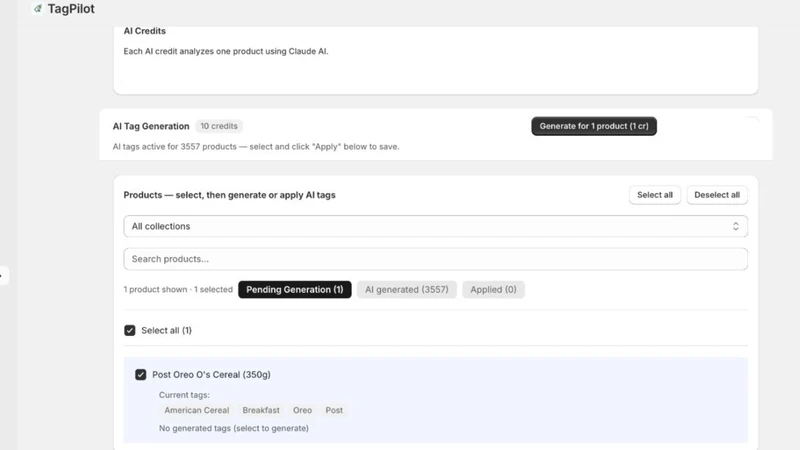
Task: Click the American Cereal tag
Action: point(196,410)
